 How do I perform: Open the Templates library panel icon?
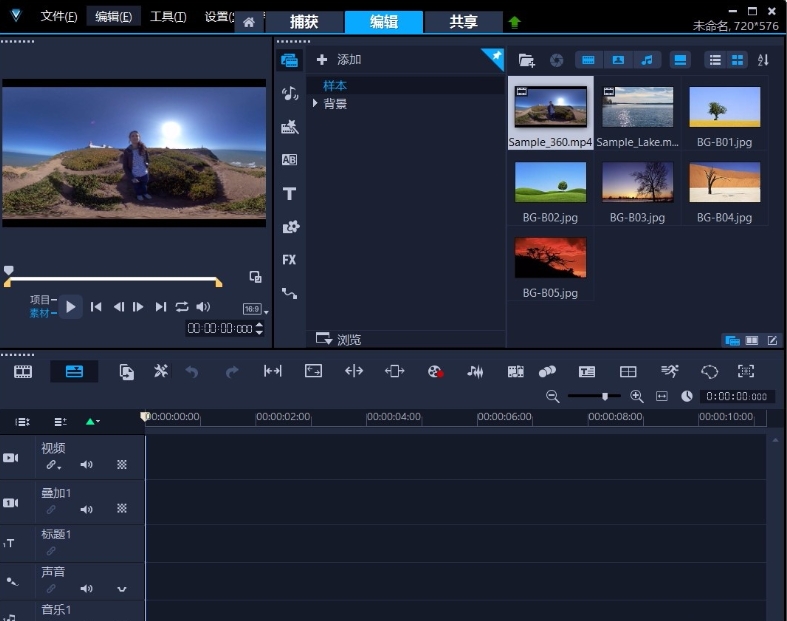point(290,127)
